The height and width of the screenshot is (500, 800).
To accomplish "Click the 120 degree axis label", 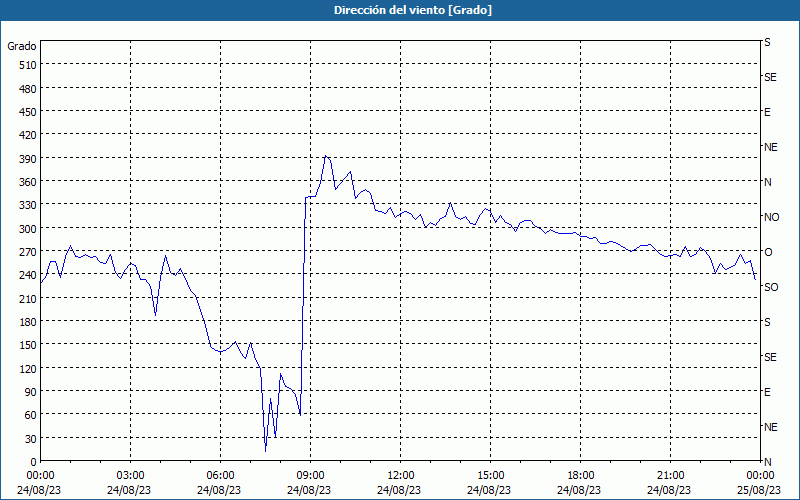I will coord(28,369).
